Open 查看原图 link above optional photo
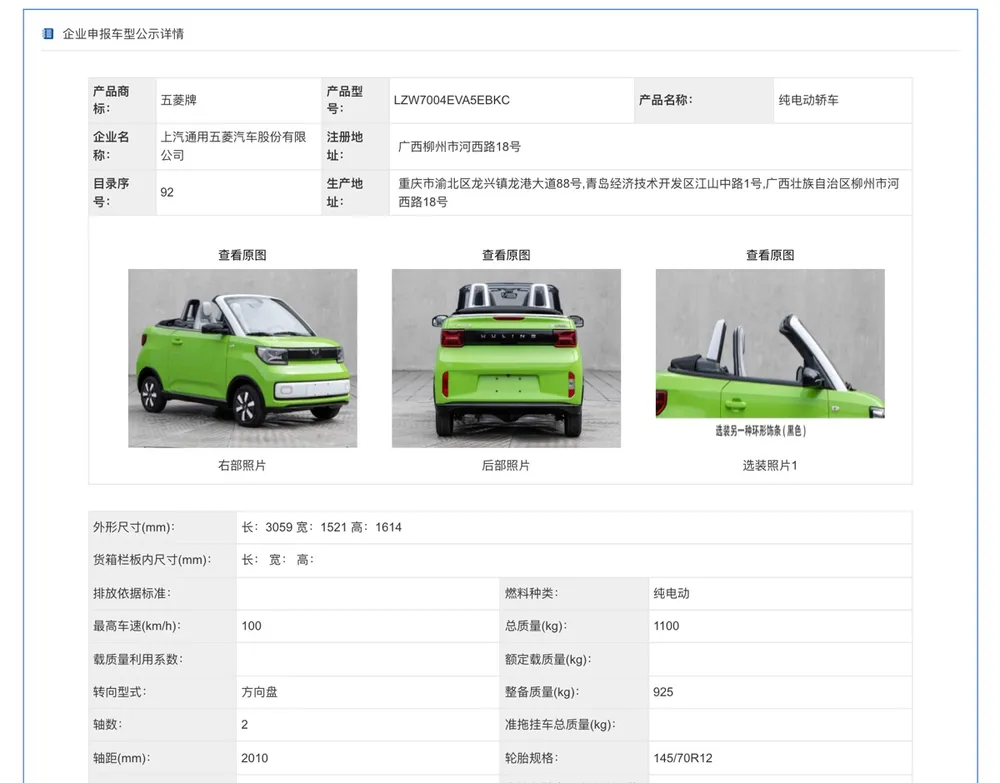1000x783 pixels. 770,255
